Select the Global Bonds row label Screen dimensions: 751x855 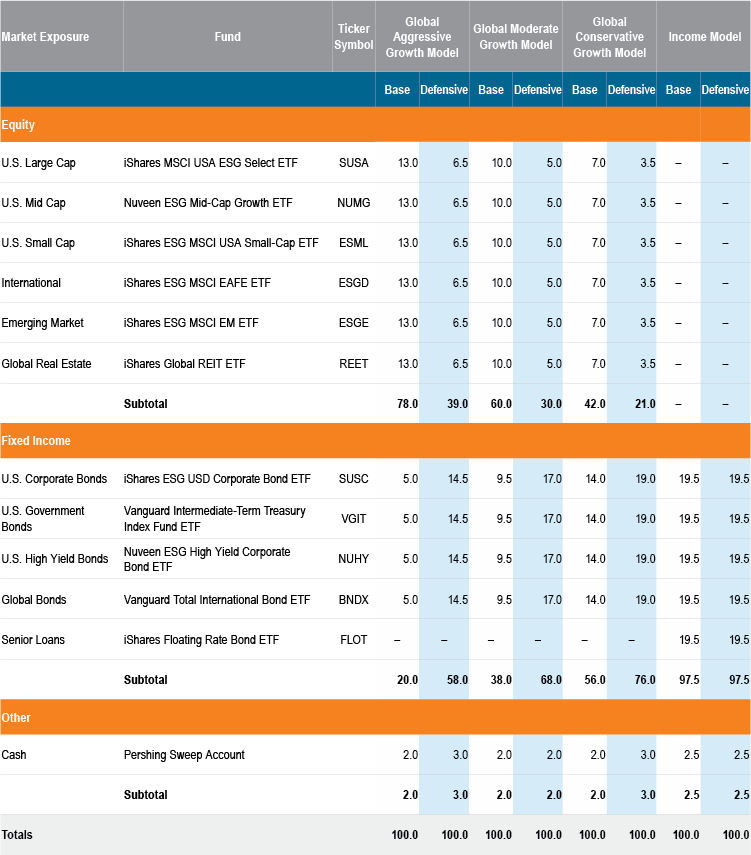34,600
